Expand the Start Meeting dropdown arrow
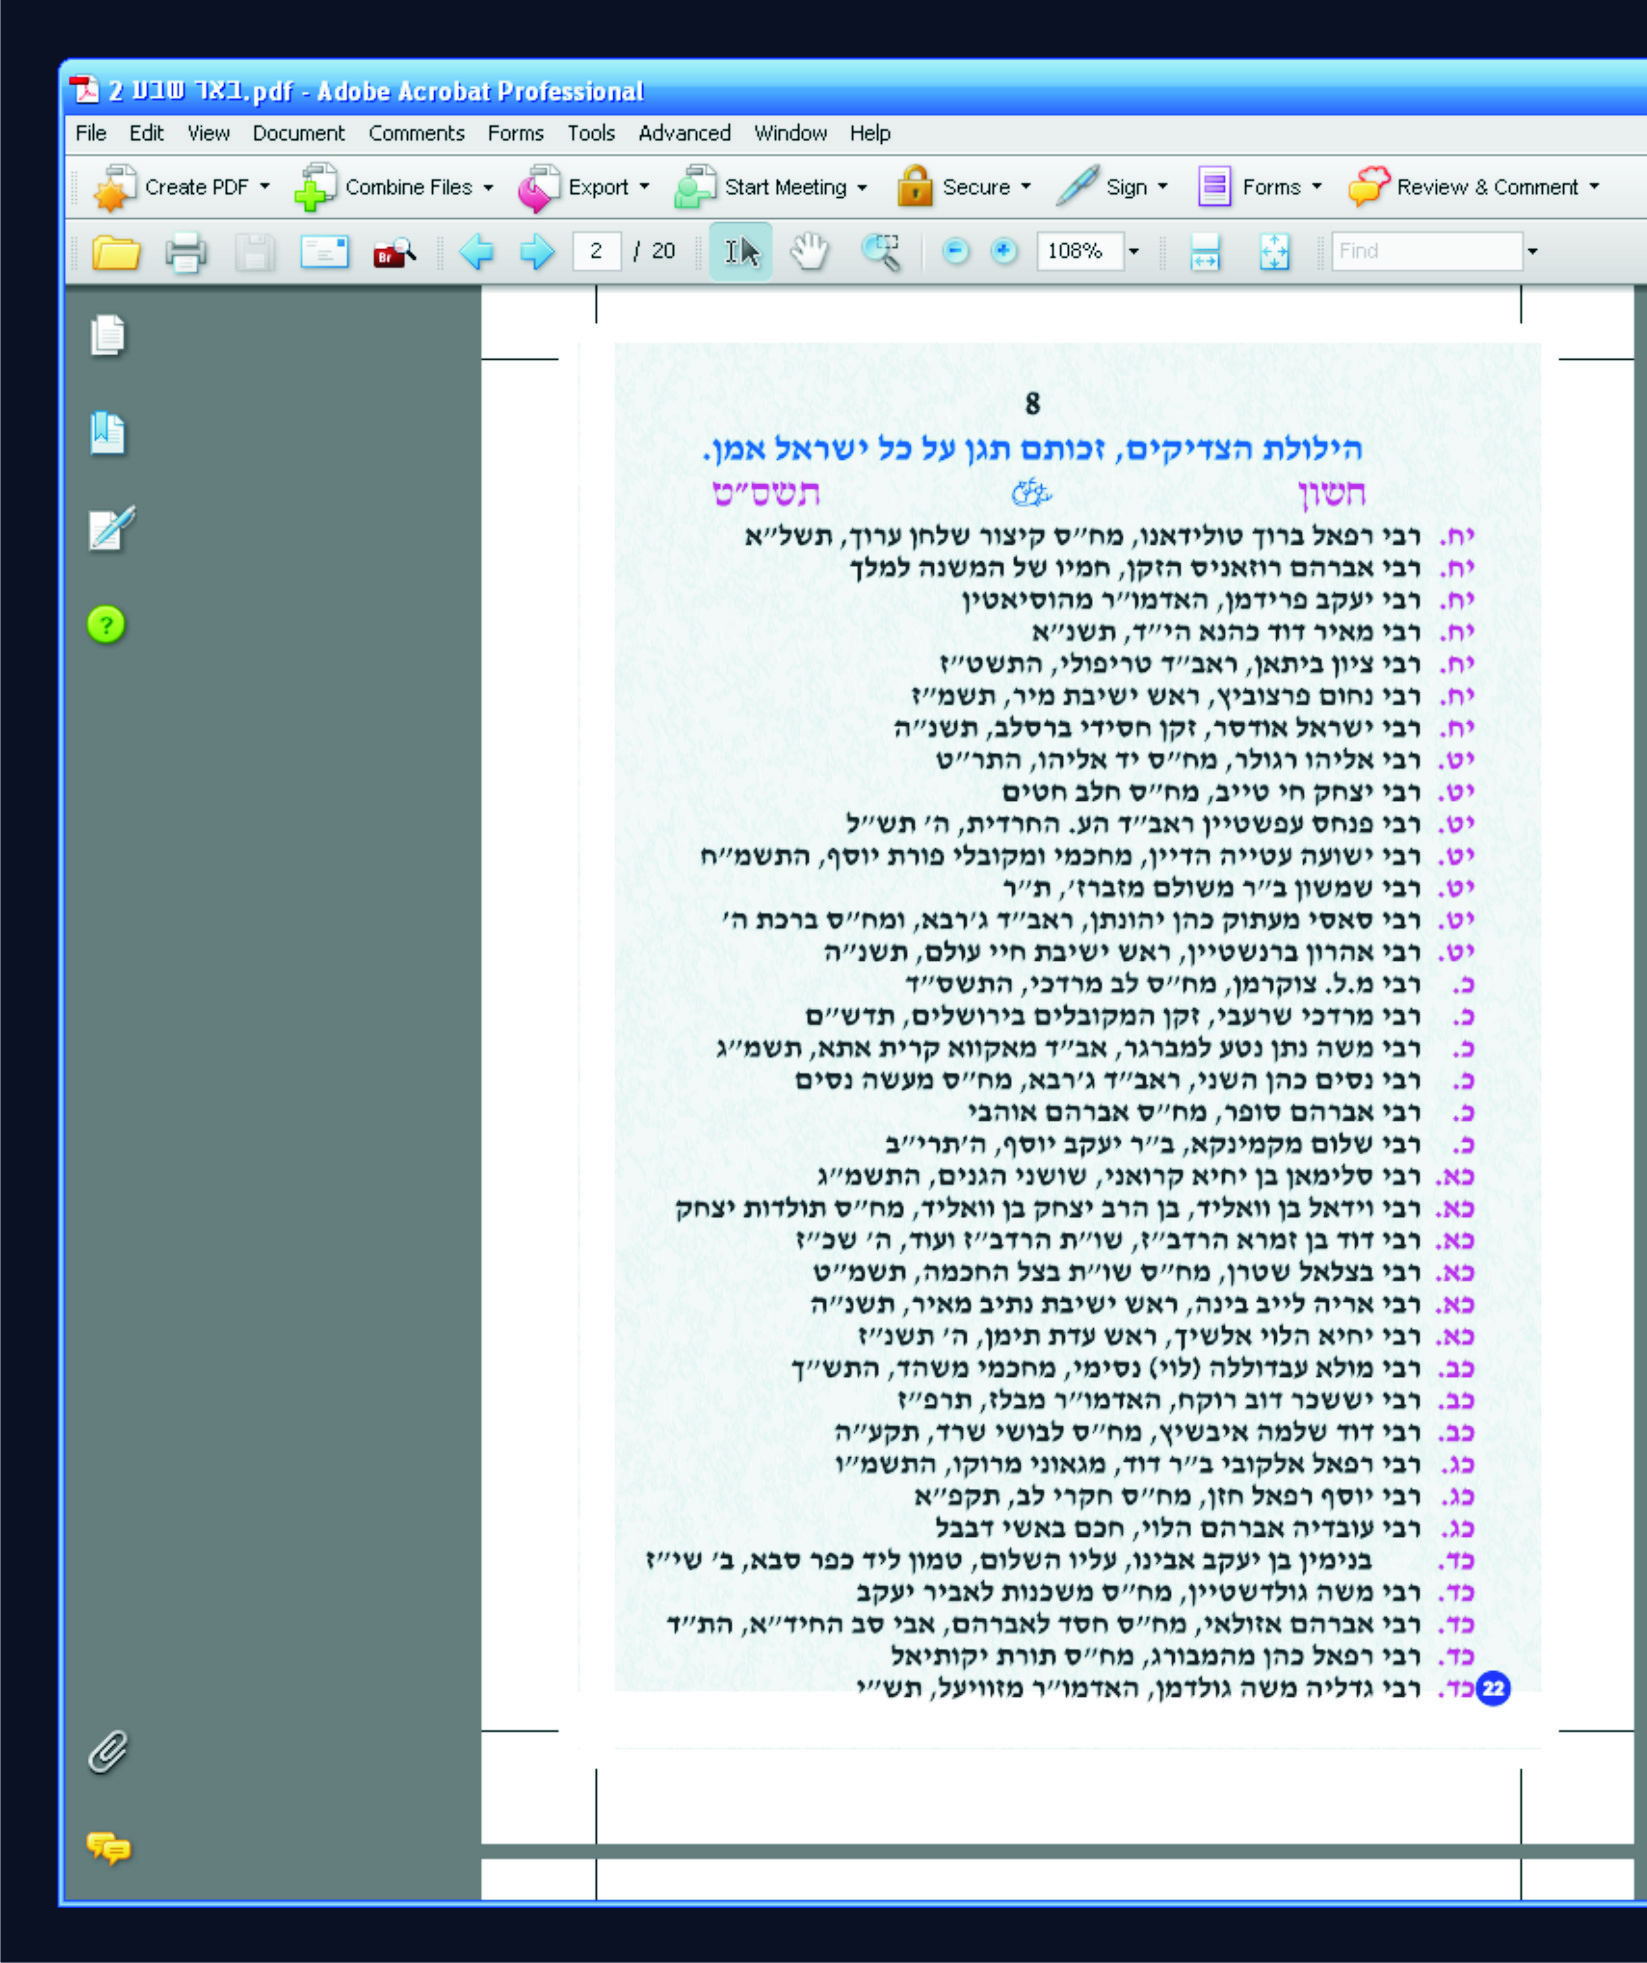Image resolution: width=1647 pixels, height=1963 pixels. [x=862, y=187]
